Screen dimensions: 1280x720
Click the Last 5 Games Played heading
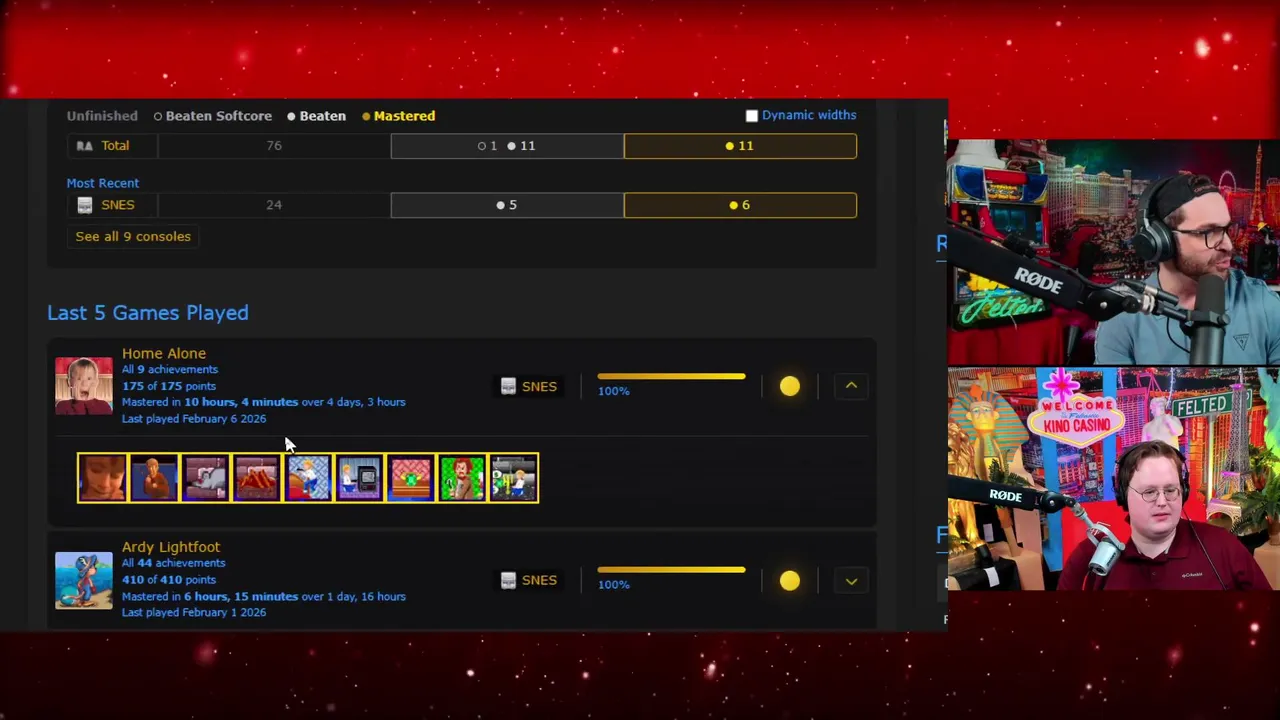(148, 313)
